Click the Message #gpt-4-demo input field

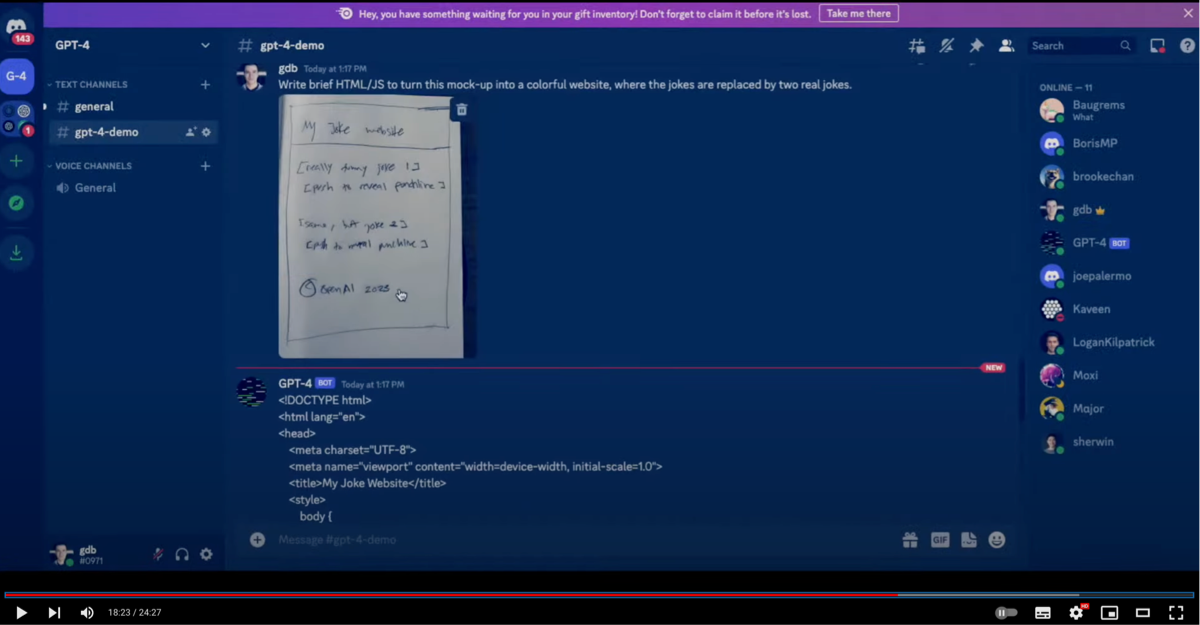(x=580, y=540)
